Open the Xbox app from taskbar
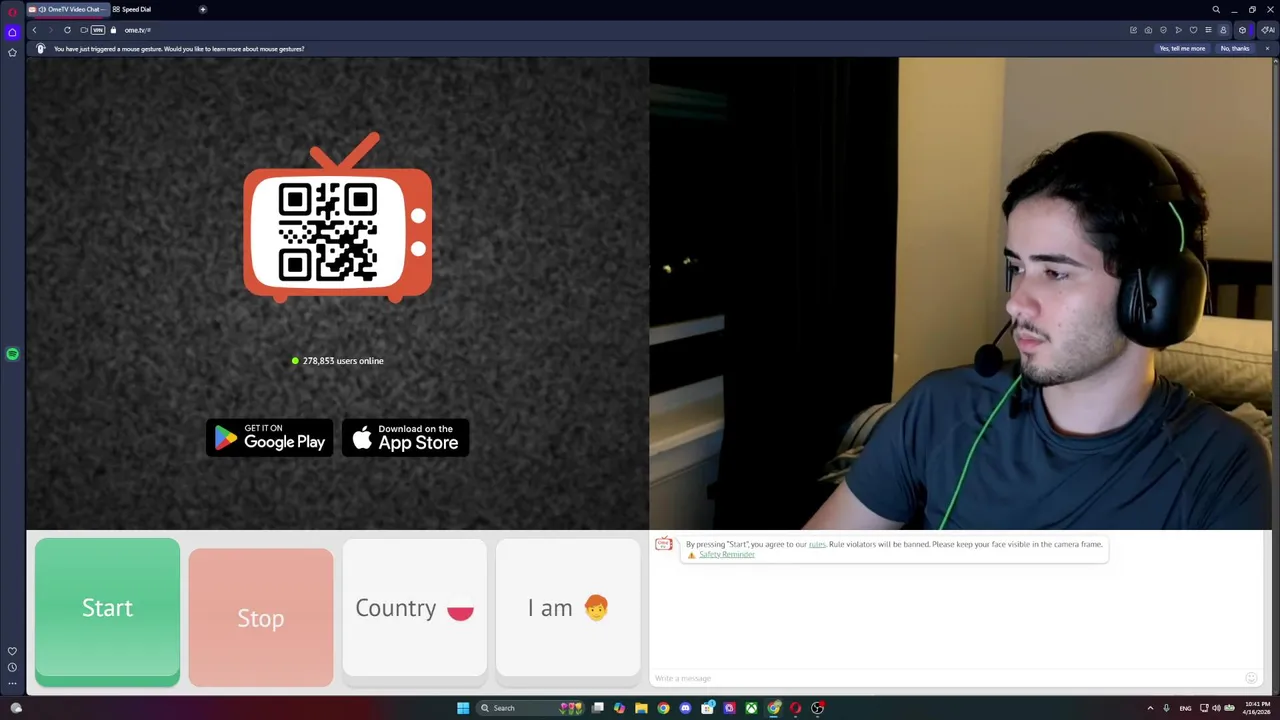The width and height of the screenshot is (1280, 720). click(x=751, y=708)
